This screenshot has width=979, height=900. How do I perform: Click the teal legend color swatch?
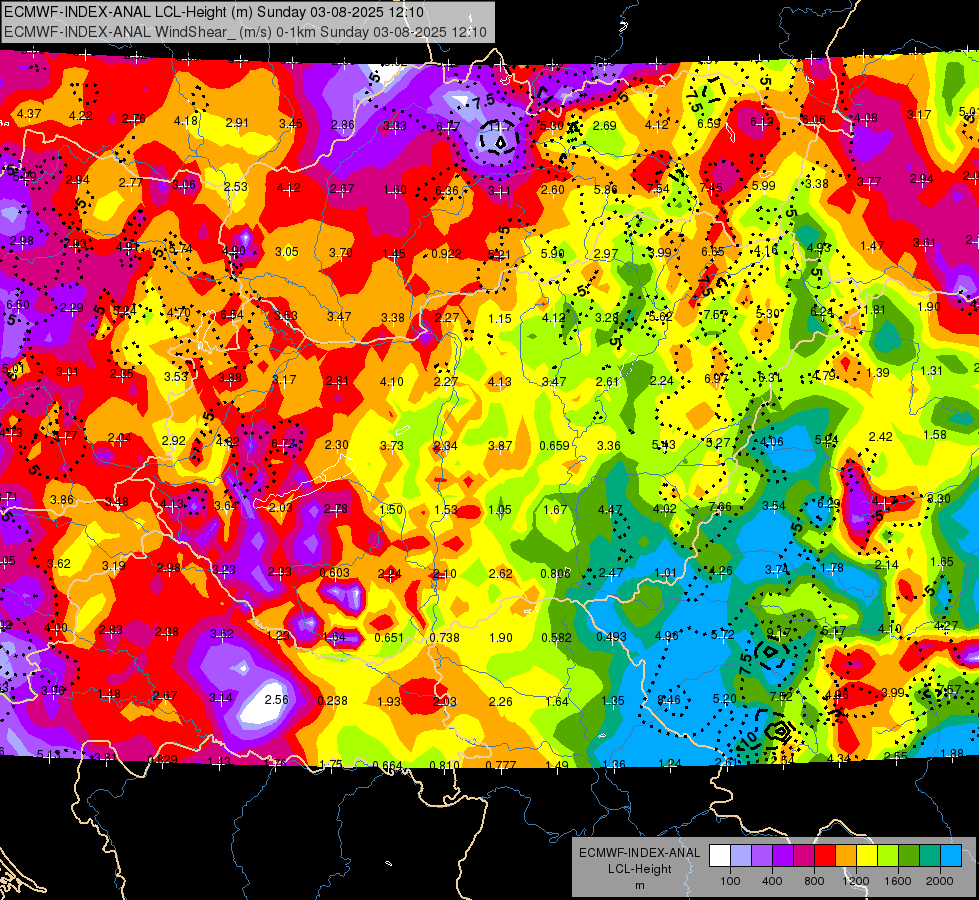click(x=931, y=856)
